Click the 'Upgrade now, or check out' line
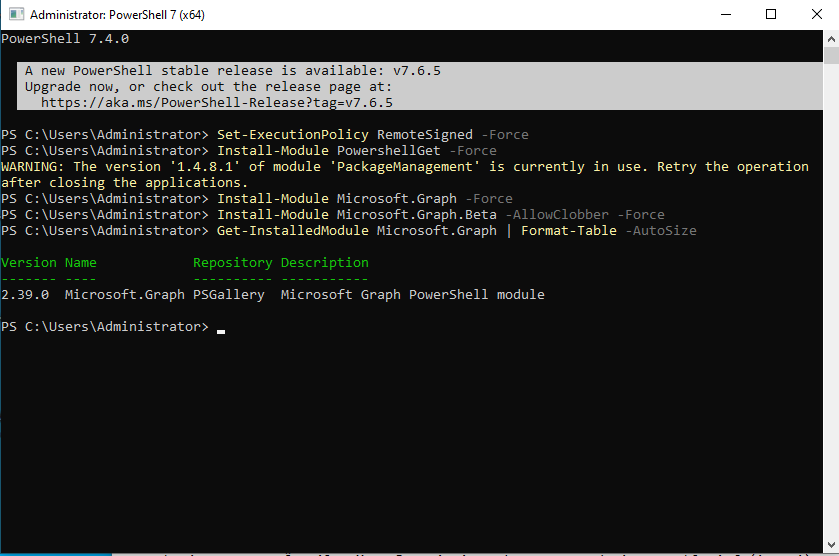This screenshot has width=839, height=556. coord(208,87)
